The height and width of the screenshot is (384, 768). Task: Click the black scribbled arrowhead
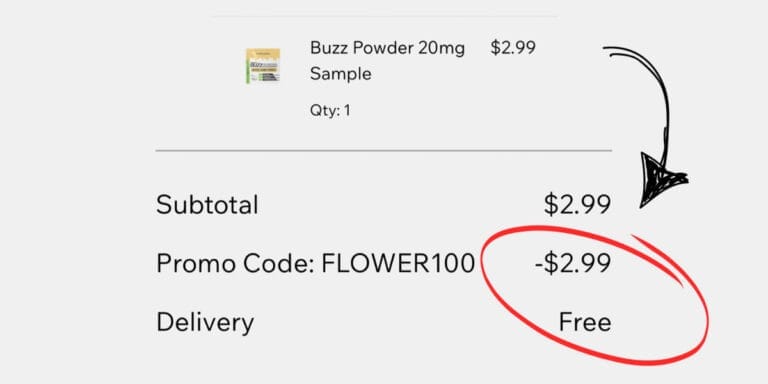pos(661,180)
